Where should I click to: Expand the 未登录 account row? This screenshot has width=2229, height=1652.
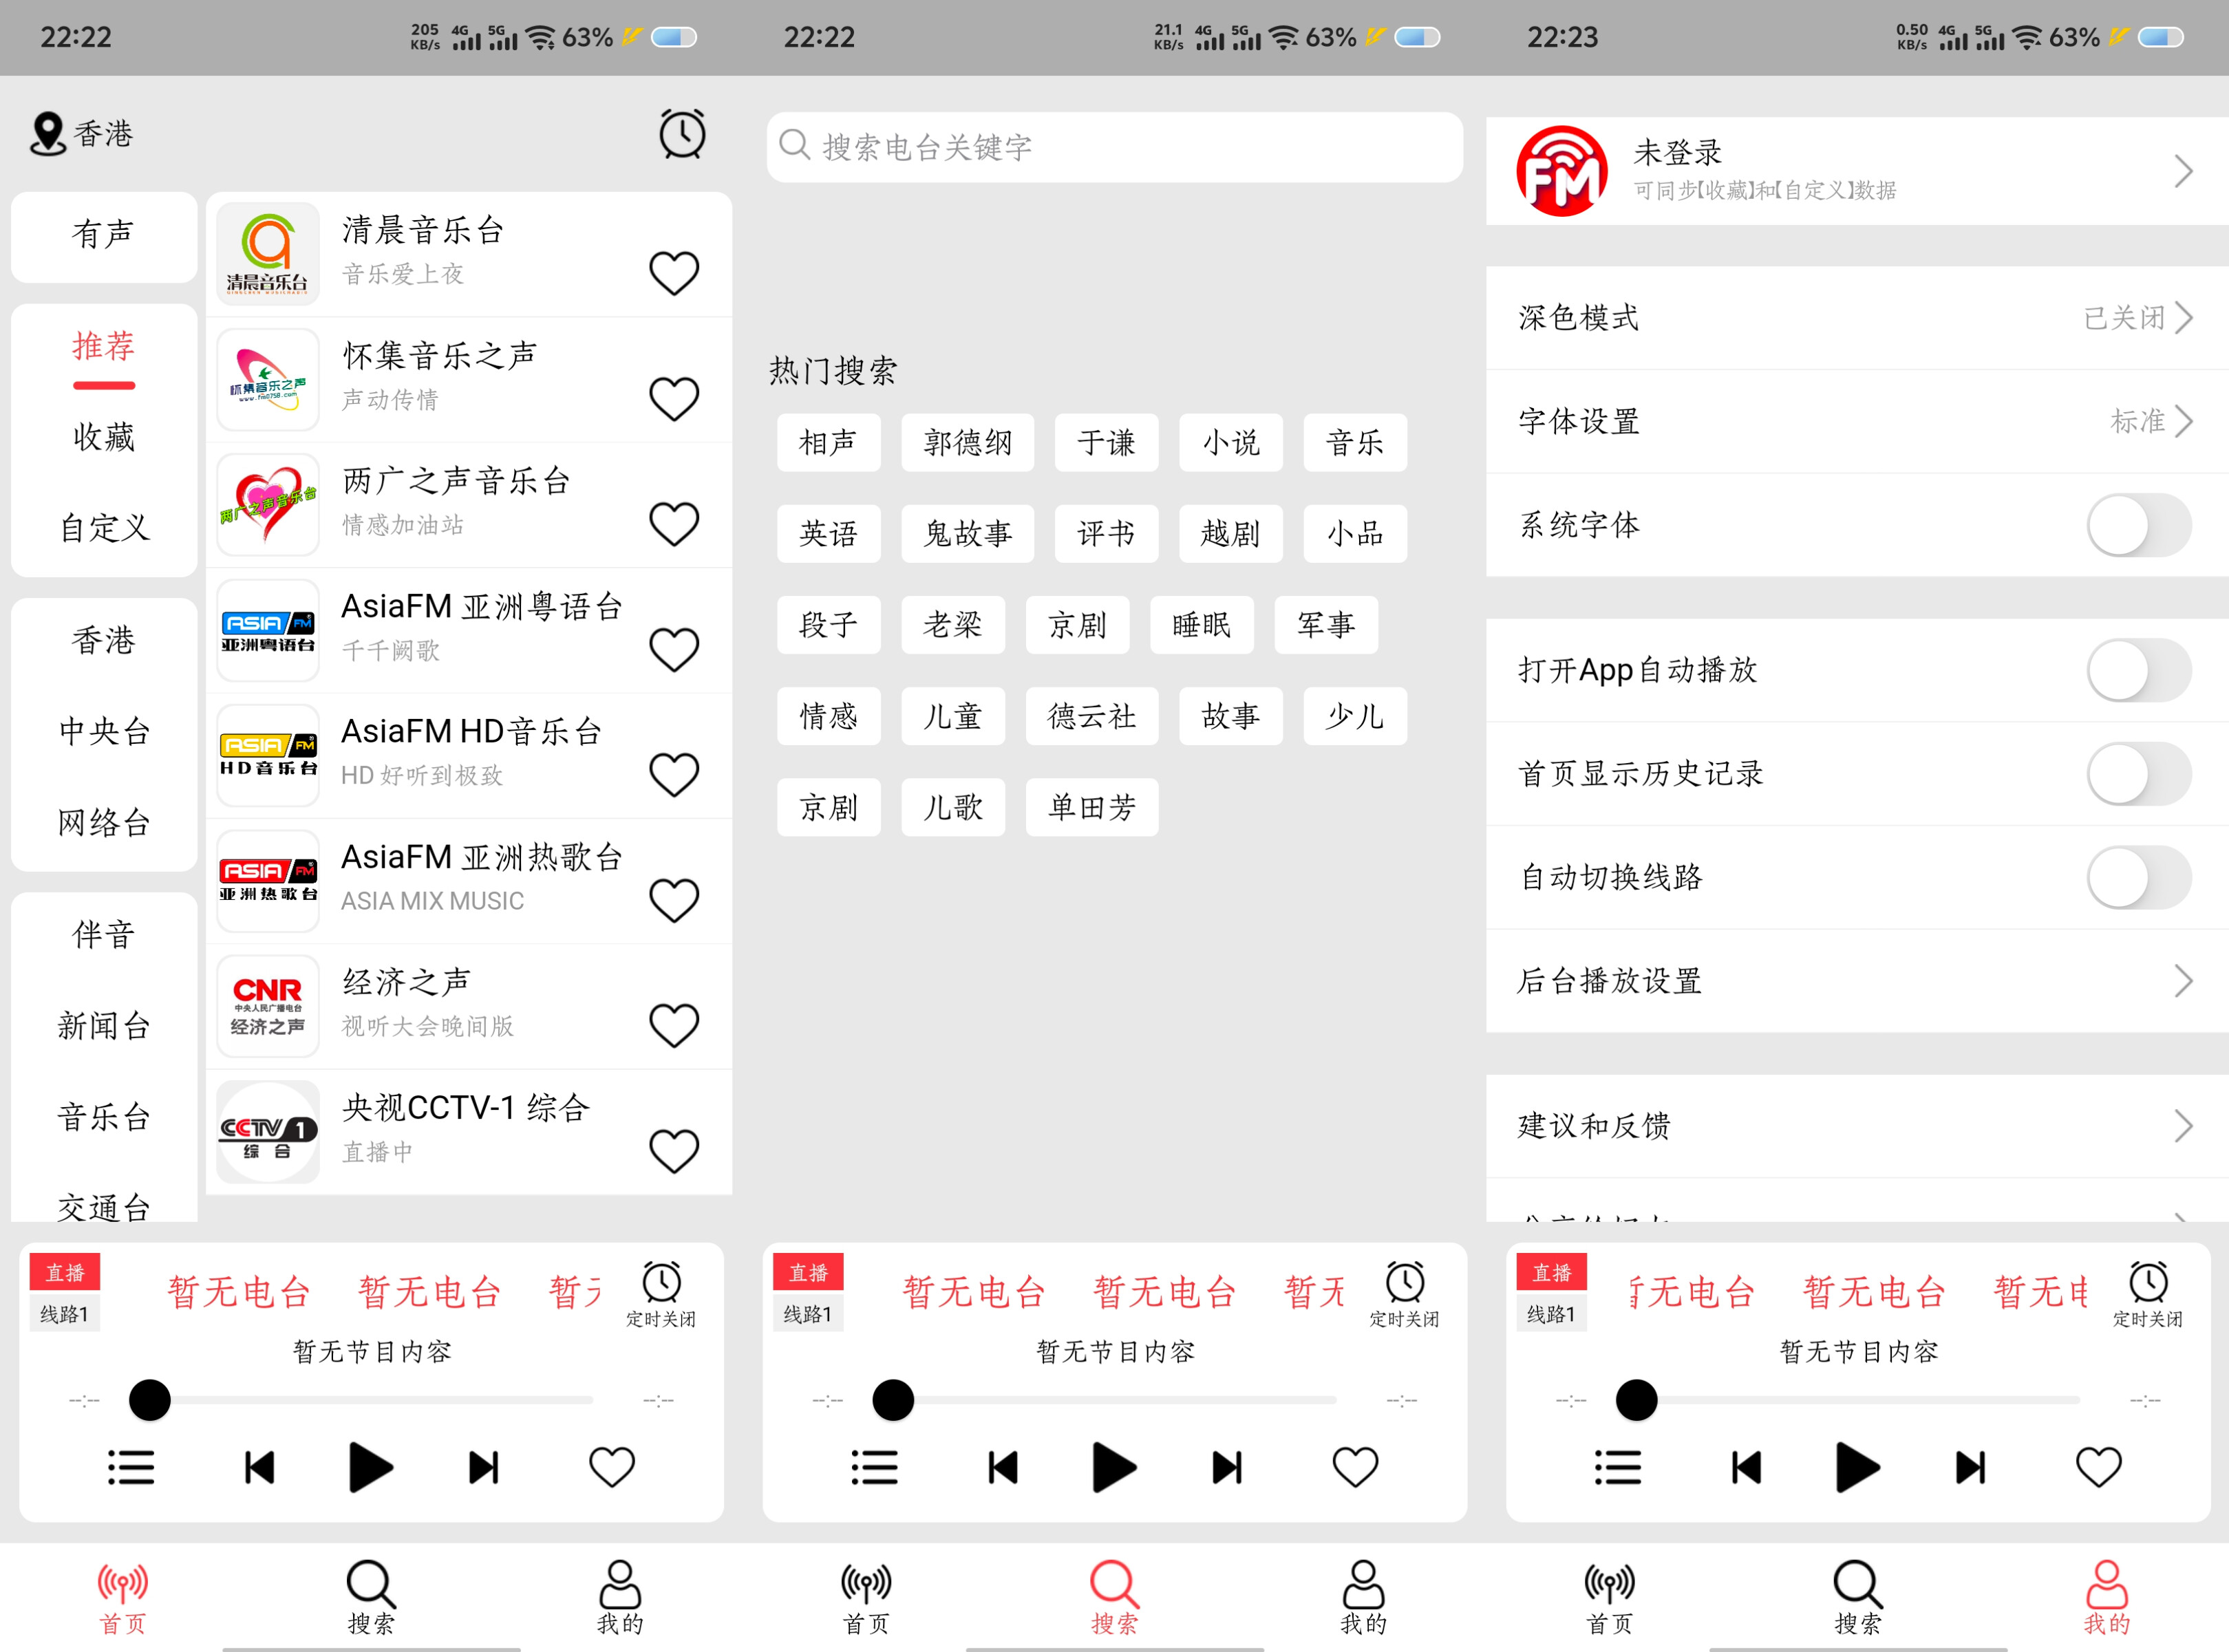[2185, 171]
